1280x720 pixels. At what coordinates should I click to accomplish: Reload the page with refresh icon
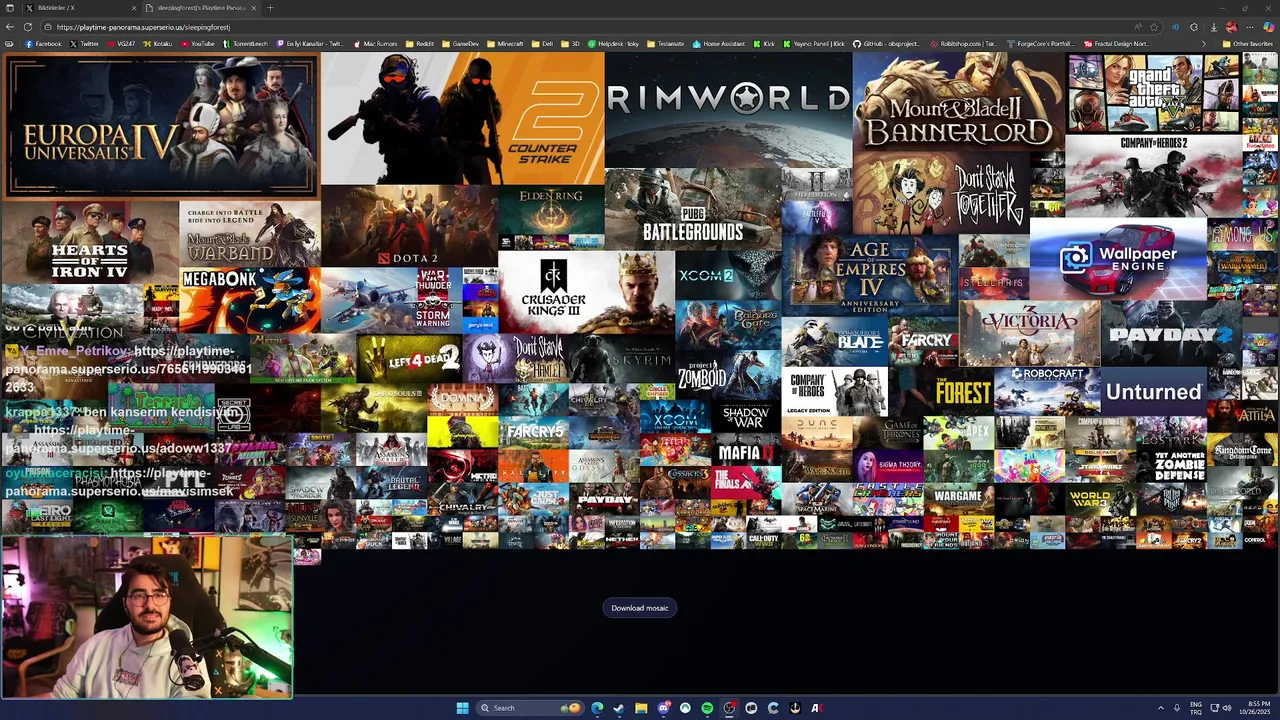[28, 27]
